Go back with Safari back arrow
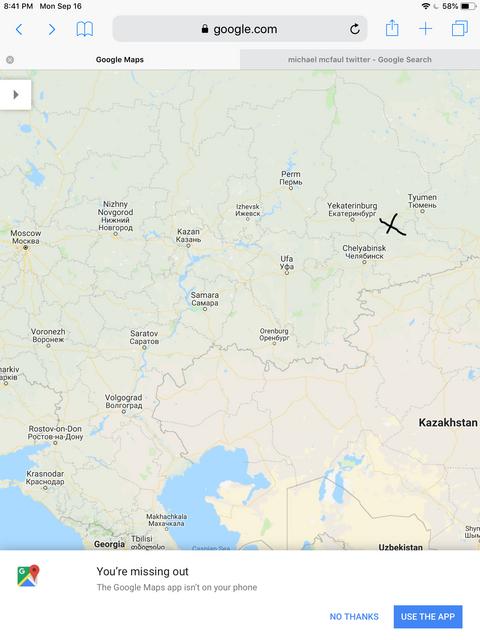Viewport: 480px width, 640px height. [x=19, y=29]
